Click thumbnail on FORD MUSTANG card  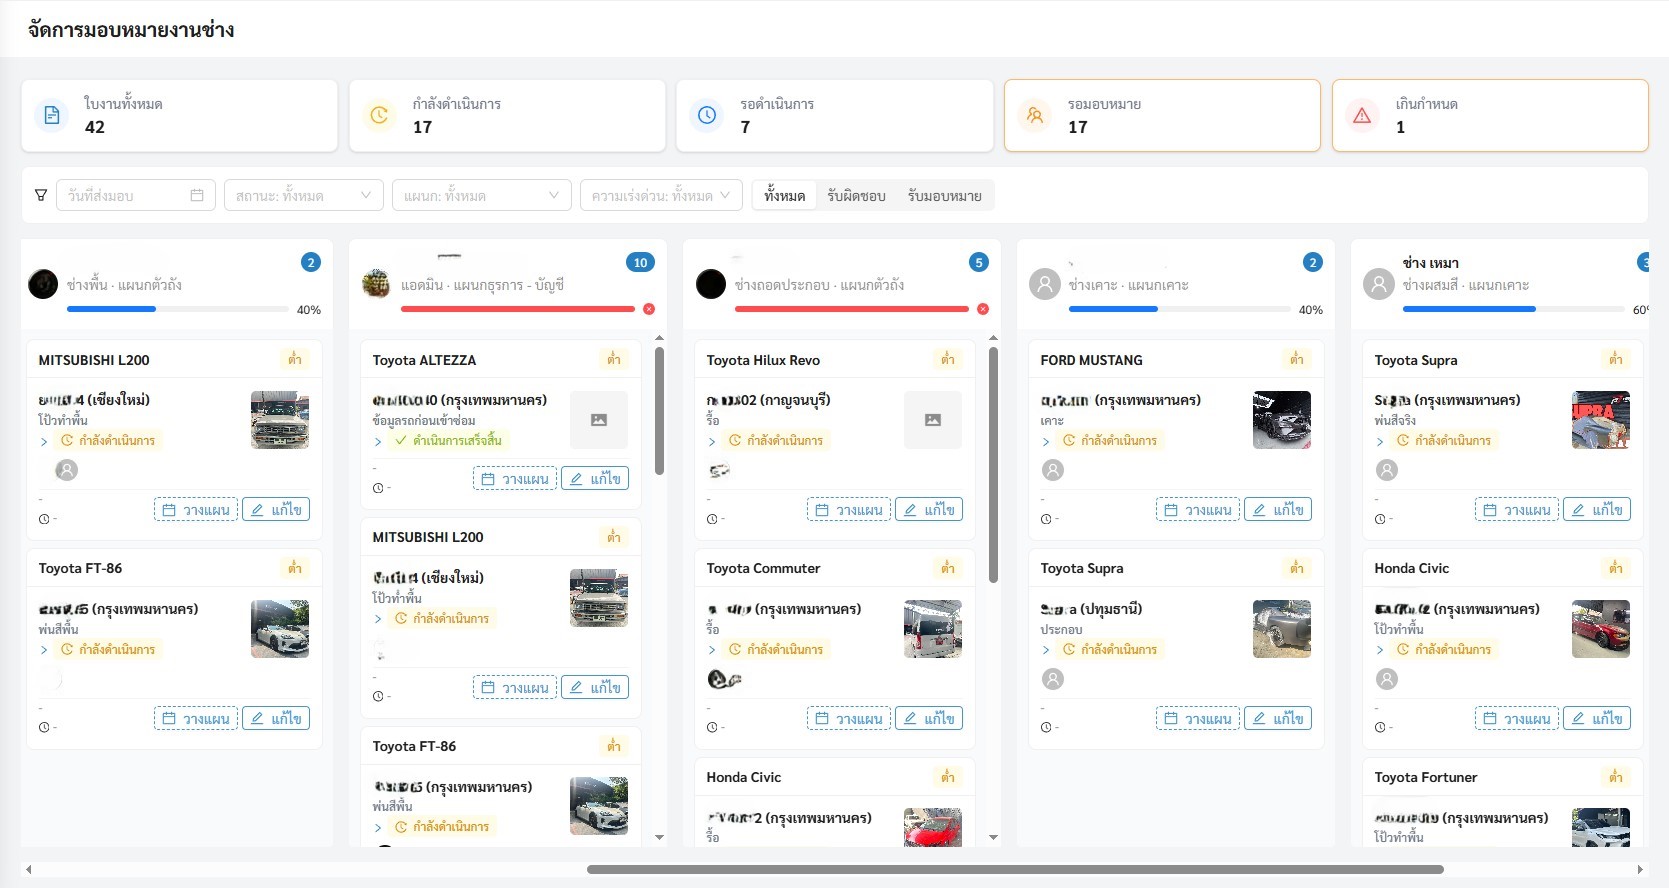click(x=1282, y=420)
